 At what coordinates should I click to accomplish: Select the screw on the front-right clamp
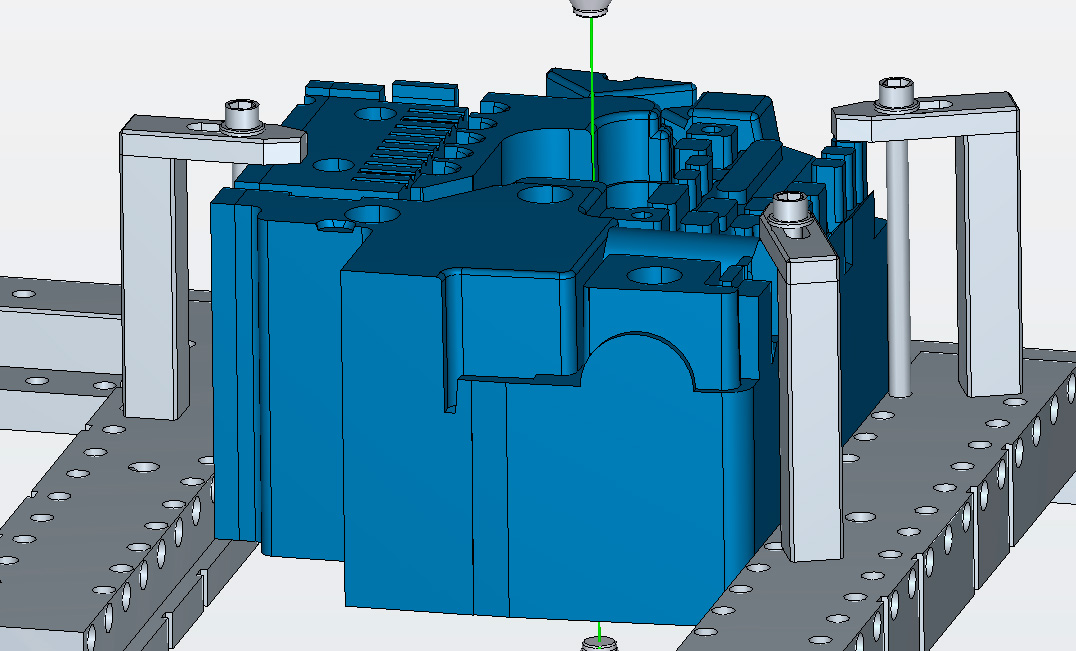pyautogui.click(x=791, y=211)
